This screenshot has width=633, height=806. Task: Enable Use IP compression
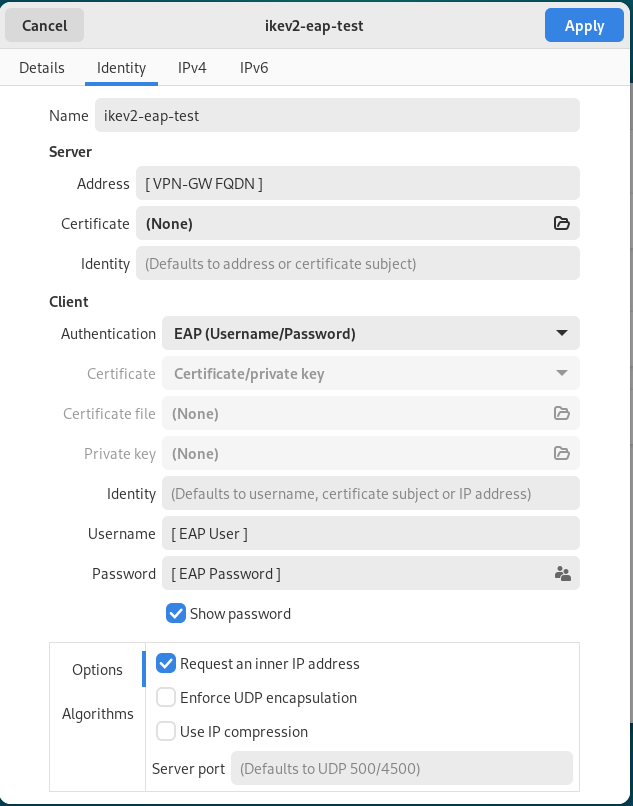pos(165,731)
